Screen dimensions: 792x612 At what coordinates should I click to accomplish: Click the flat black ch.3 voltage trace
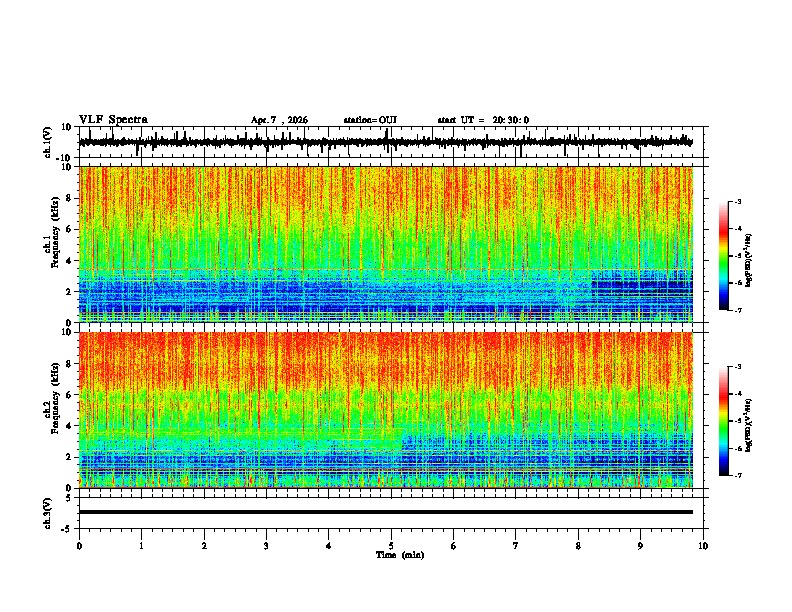tap(386, 512)
